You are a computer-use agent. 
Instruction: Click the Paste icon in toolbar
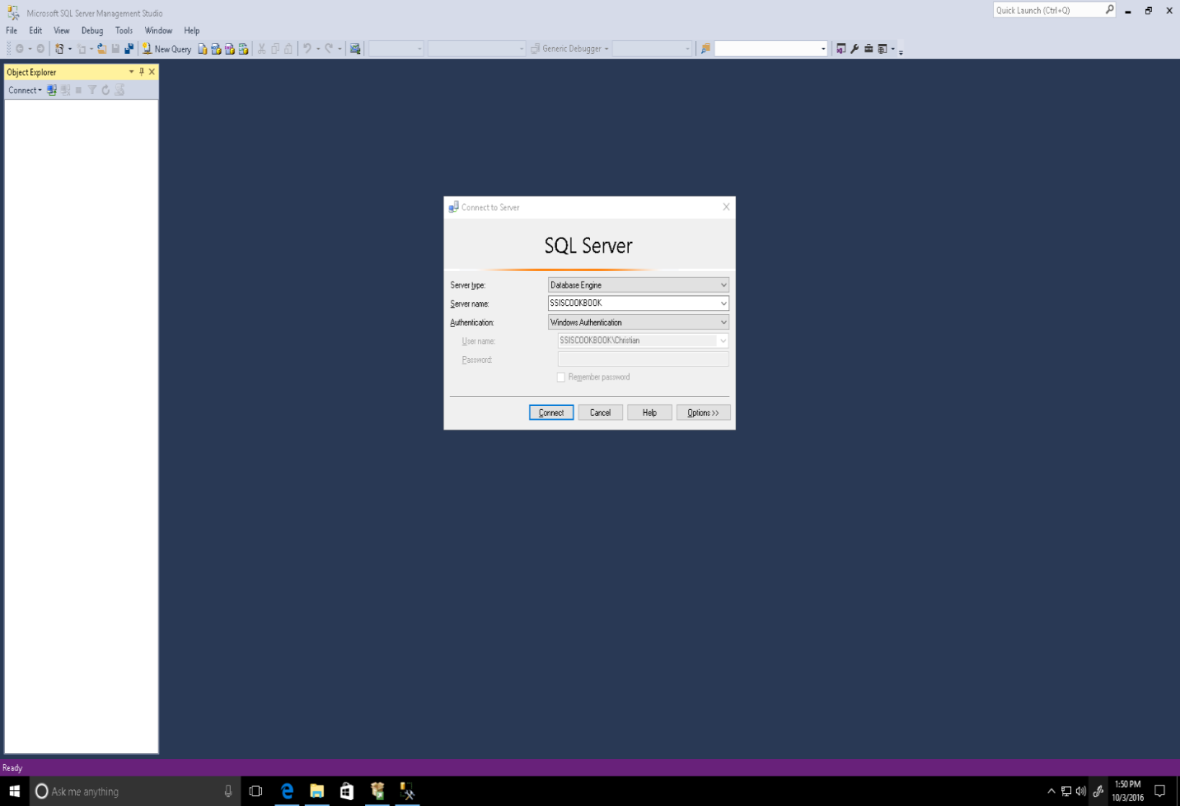coord(288,49)
